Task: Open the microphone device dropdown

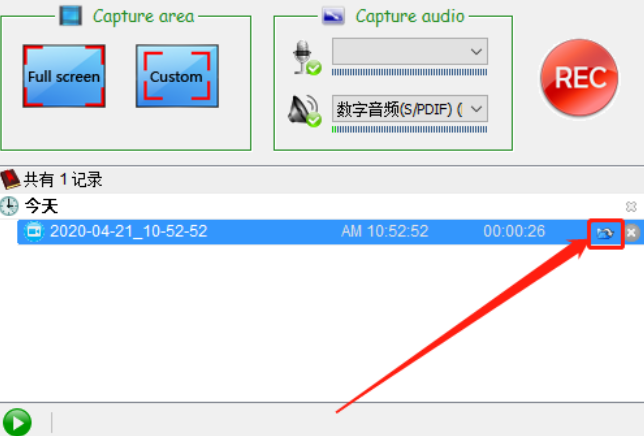Action: pyautogui.click(x=410, y=51)
